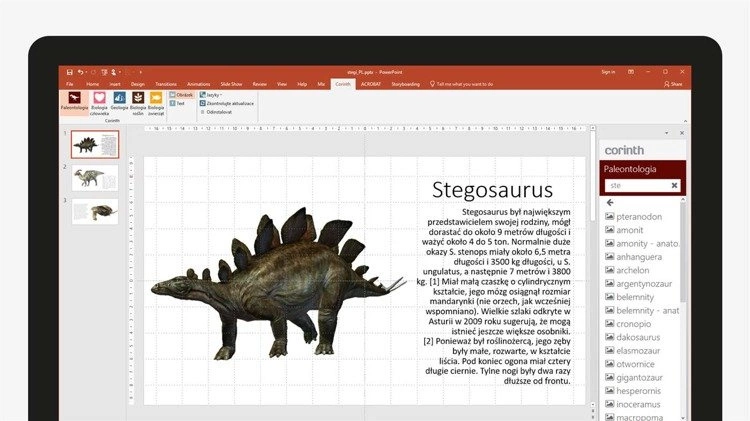Clear the search with the X icon
The height and width of the screenshot is (421, 750).
pyautogui.click(x=674, y=185)
